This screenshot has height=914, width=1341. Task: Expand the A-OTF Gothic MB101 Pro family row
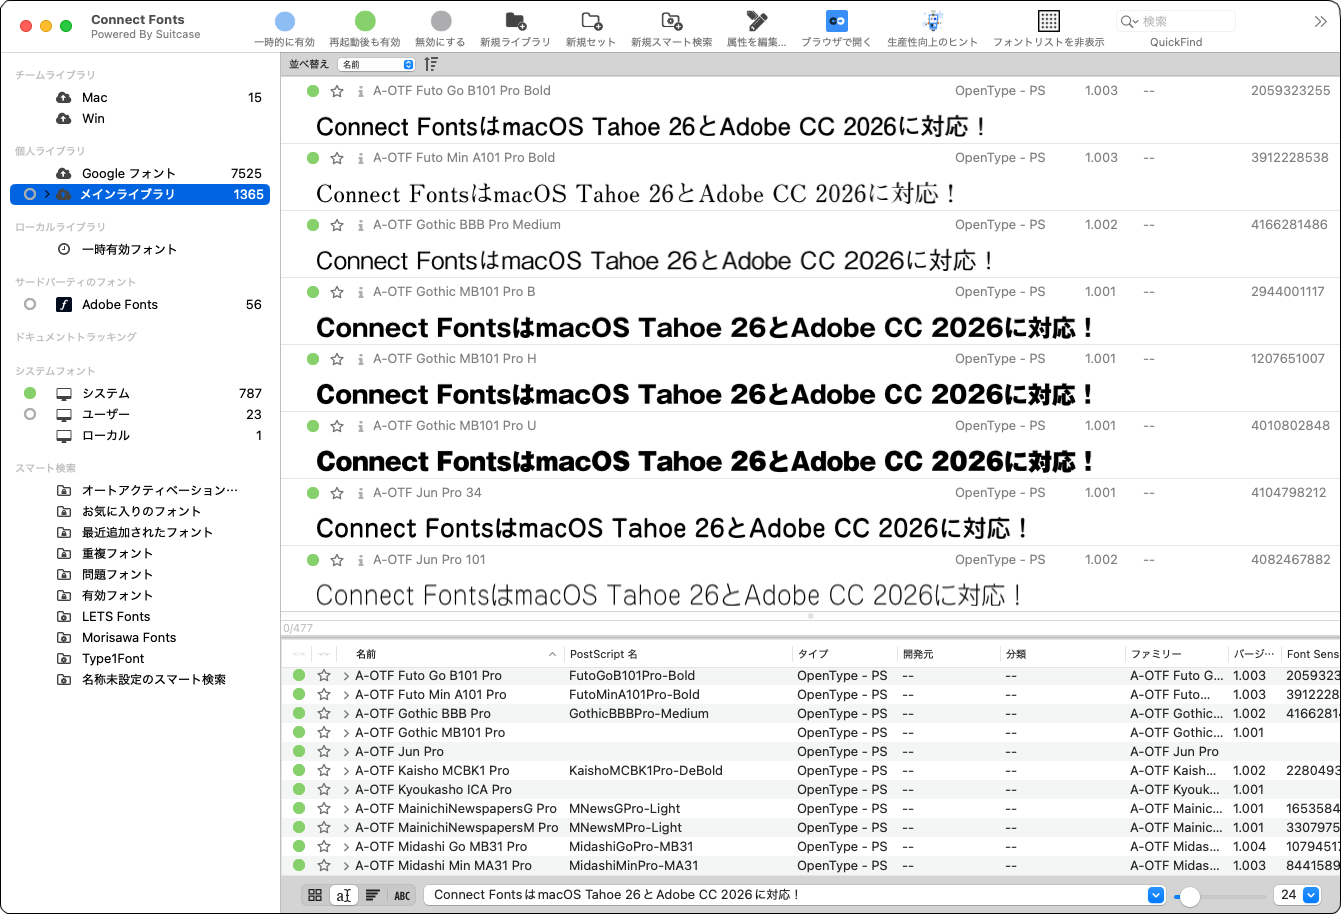(x=346, y=733)
